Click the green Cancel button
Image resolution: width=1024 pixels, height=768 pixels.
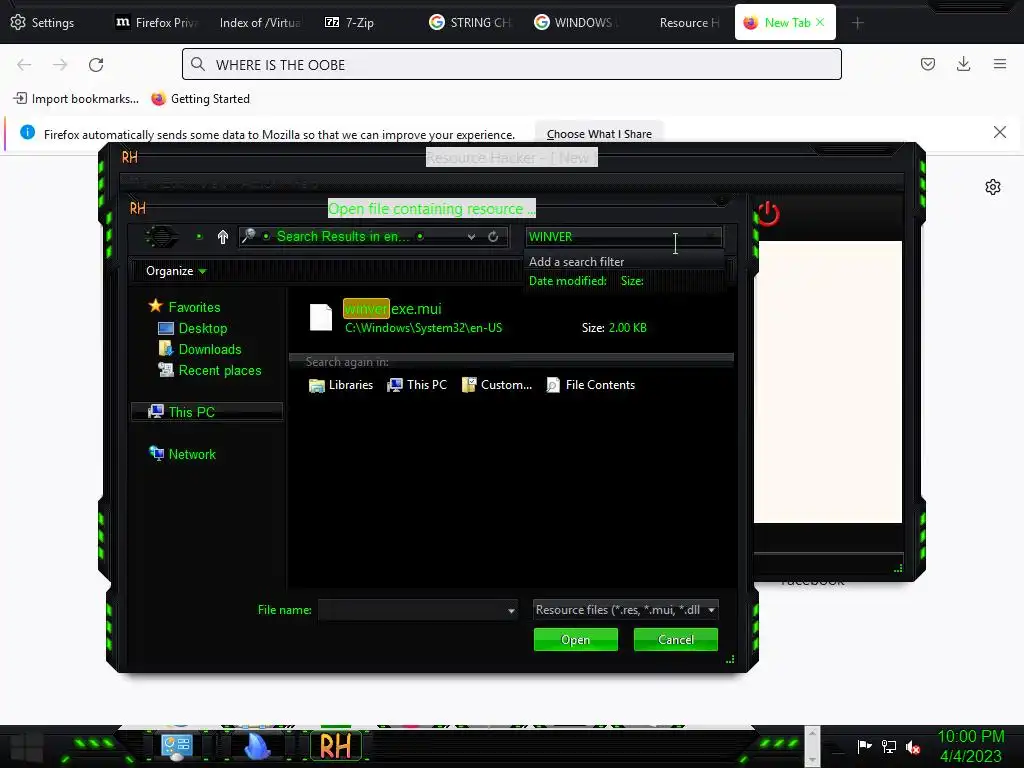(676, 640)
